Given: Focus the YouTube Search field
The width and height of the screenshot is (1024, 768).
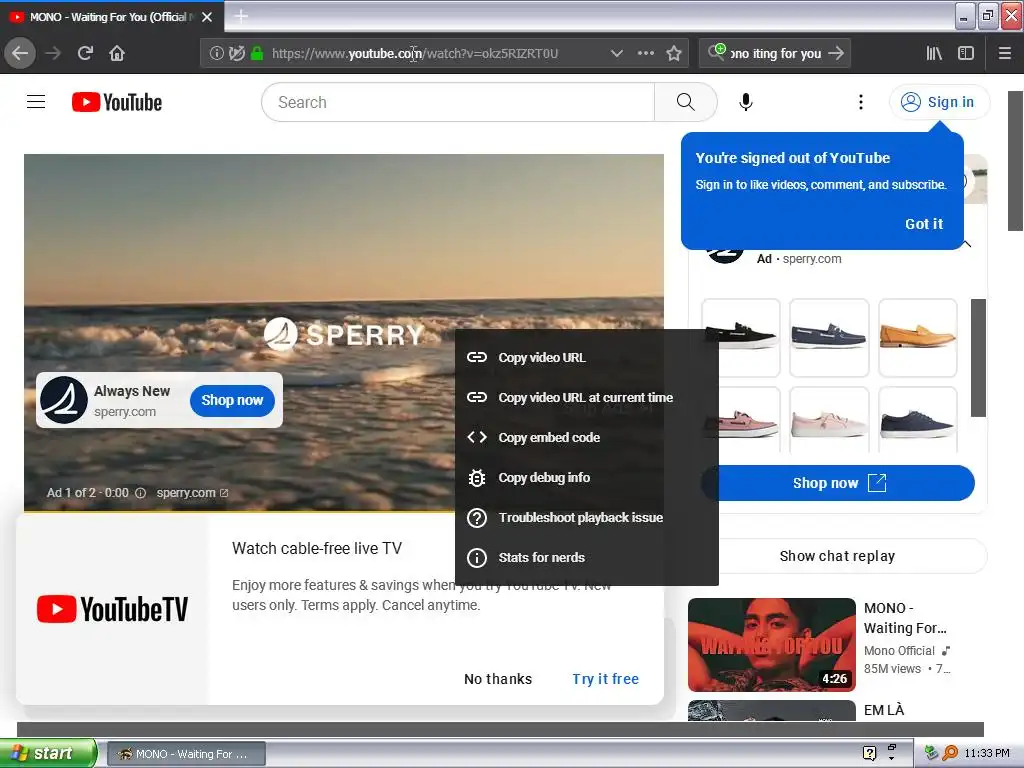Looking at the screenshot, I should coord(458,102).
